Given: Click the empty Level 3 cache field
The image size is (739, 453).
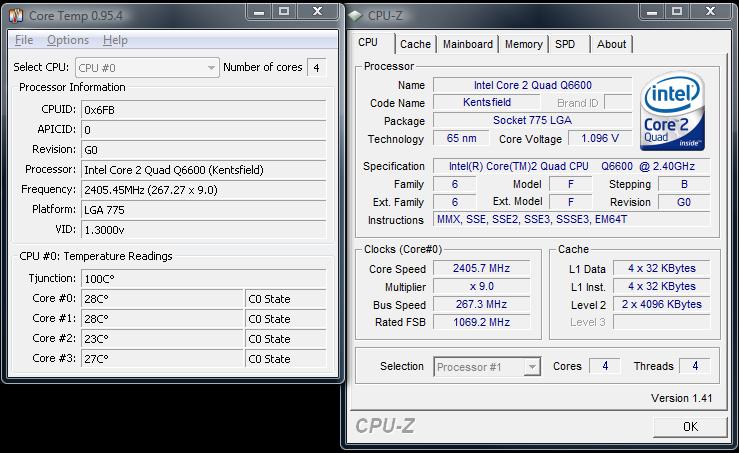Looking at the screenshot, I should (x=662, y=322).
